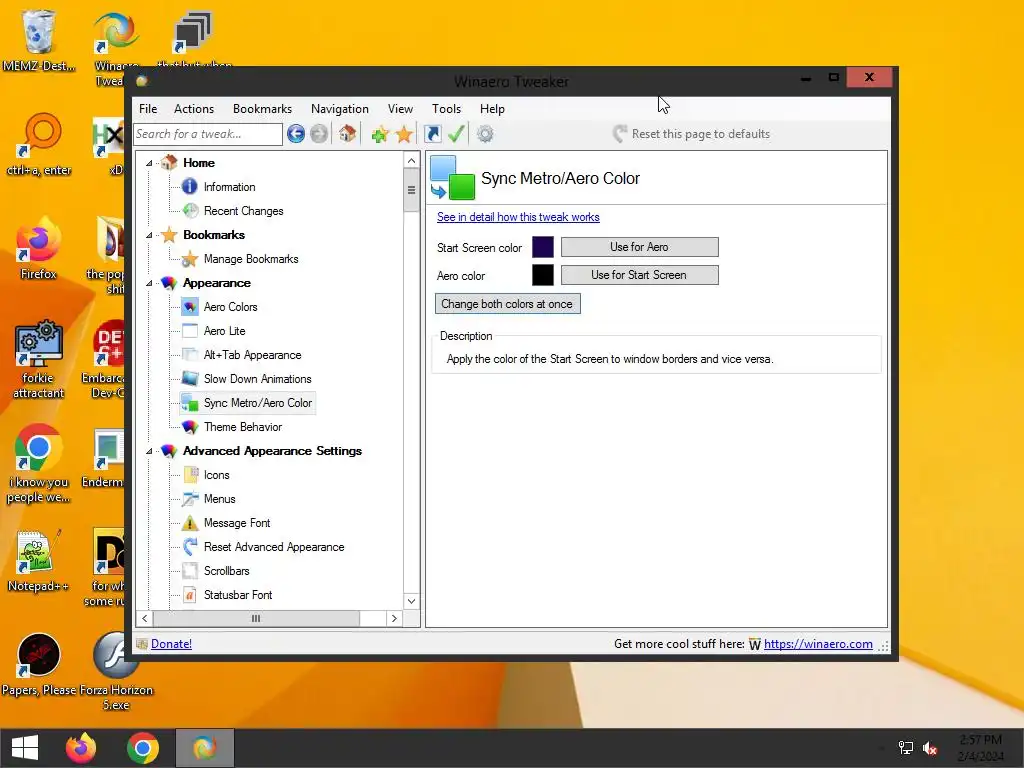
Task: Click the Reset Advanced Appearance icon
Action: (x=190, y=547)
